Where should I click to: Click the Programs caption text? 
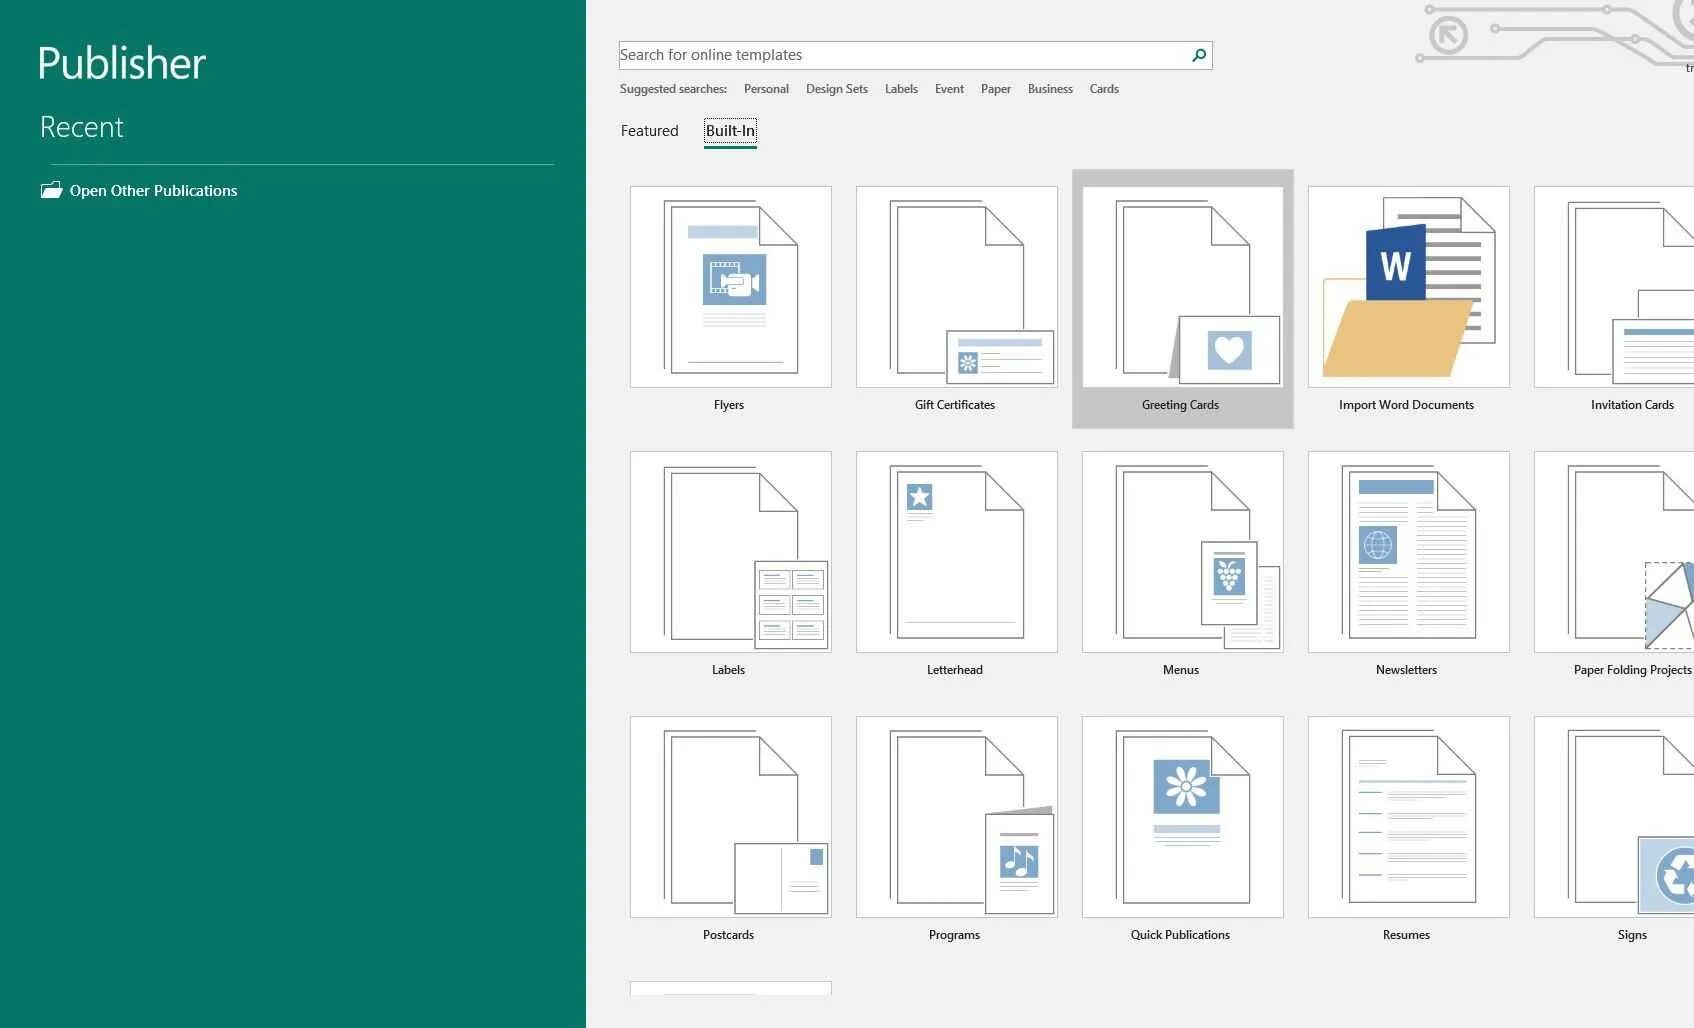(954, 935)
